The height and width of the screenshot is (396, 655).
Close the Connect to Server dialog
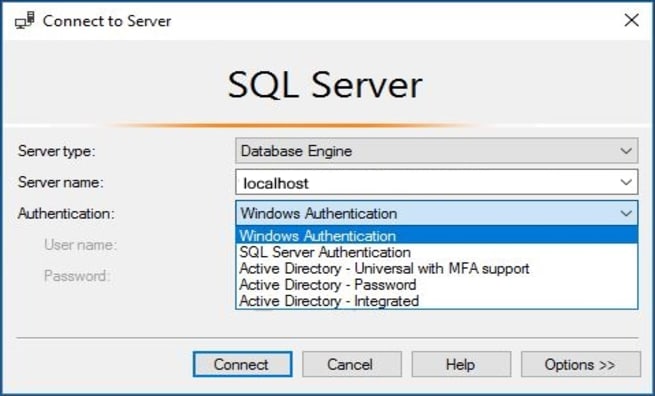(631, 20)
